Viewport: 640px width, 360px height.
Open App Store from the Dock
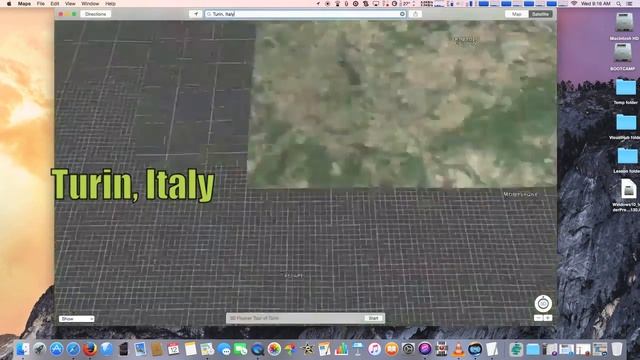point(56,349)
